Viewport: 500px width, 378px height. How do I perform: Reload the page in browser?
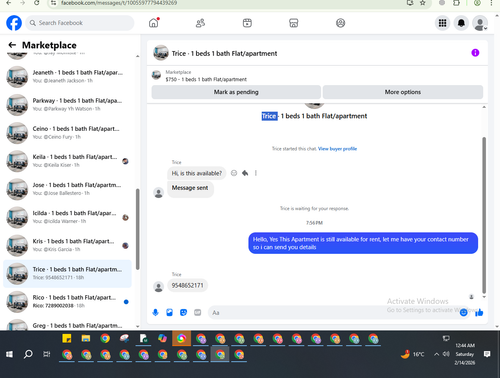(37, 3)
